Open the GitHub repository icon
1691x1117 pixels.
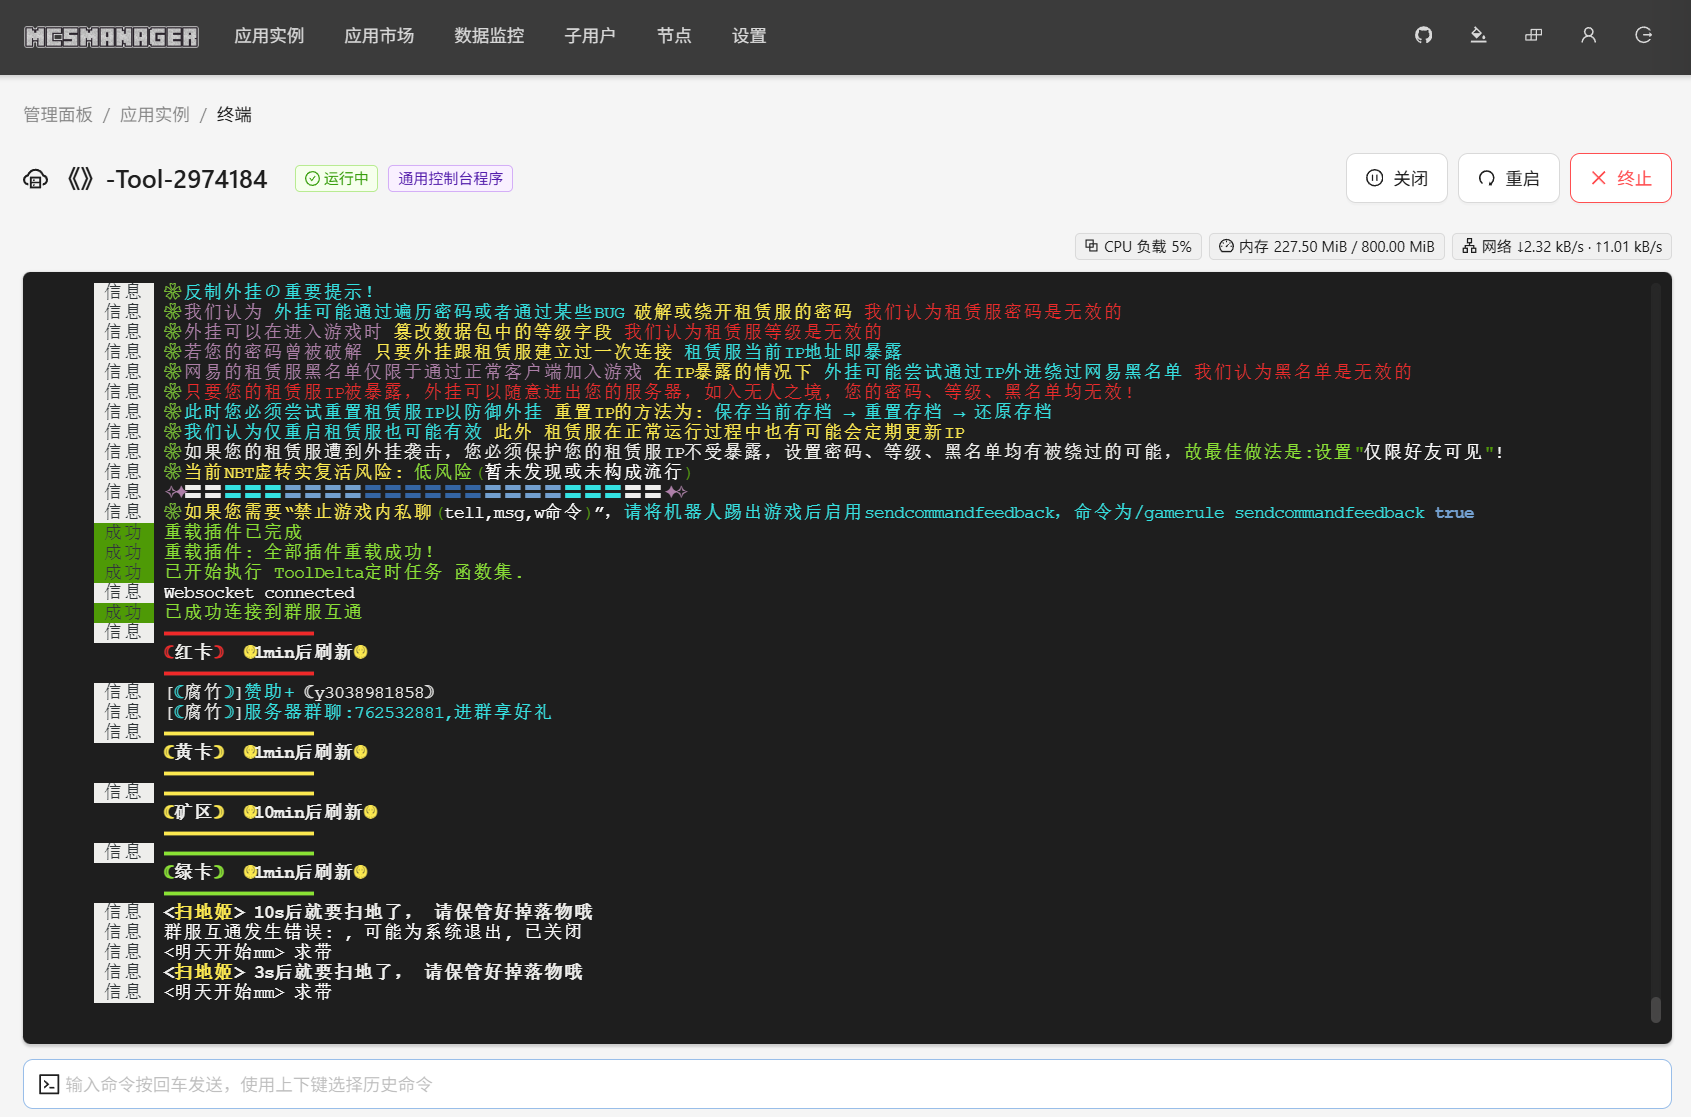click(1423, 36)
